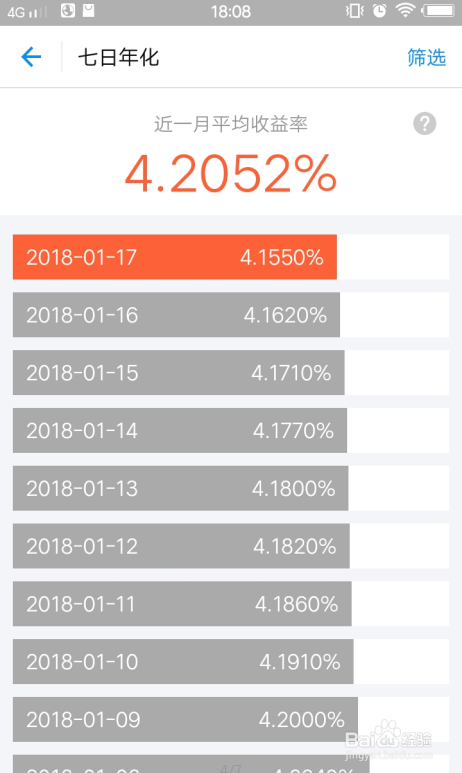This screenshot has height=773, width=462.
Task: Select the 2018-01-17 highlighted orange row
Action: [x=231, y=257]
